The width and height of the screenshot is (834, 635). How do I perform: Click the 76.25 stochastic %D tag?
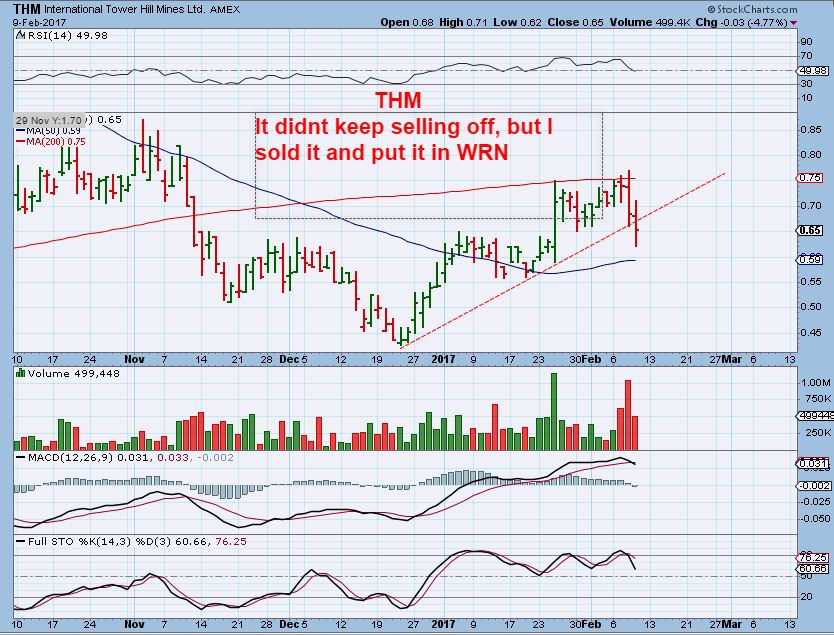(x=814, y=557)
